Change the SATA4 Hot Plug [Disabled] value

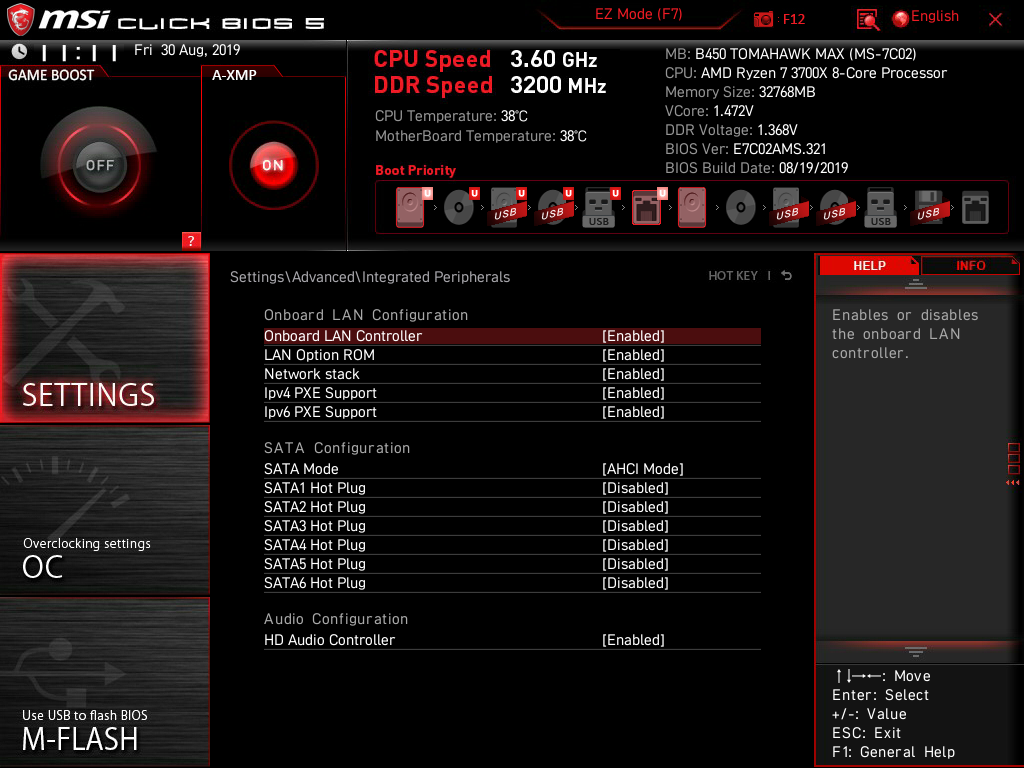[635, 545]
